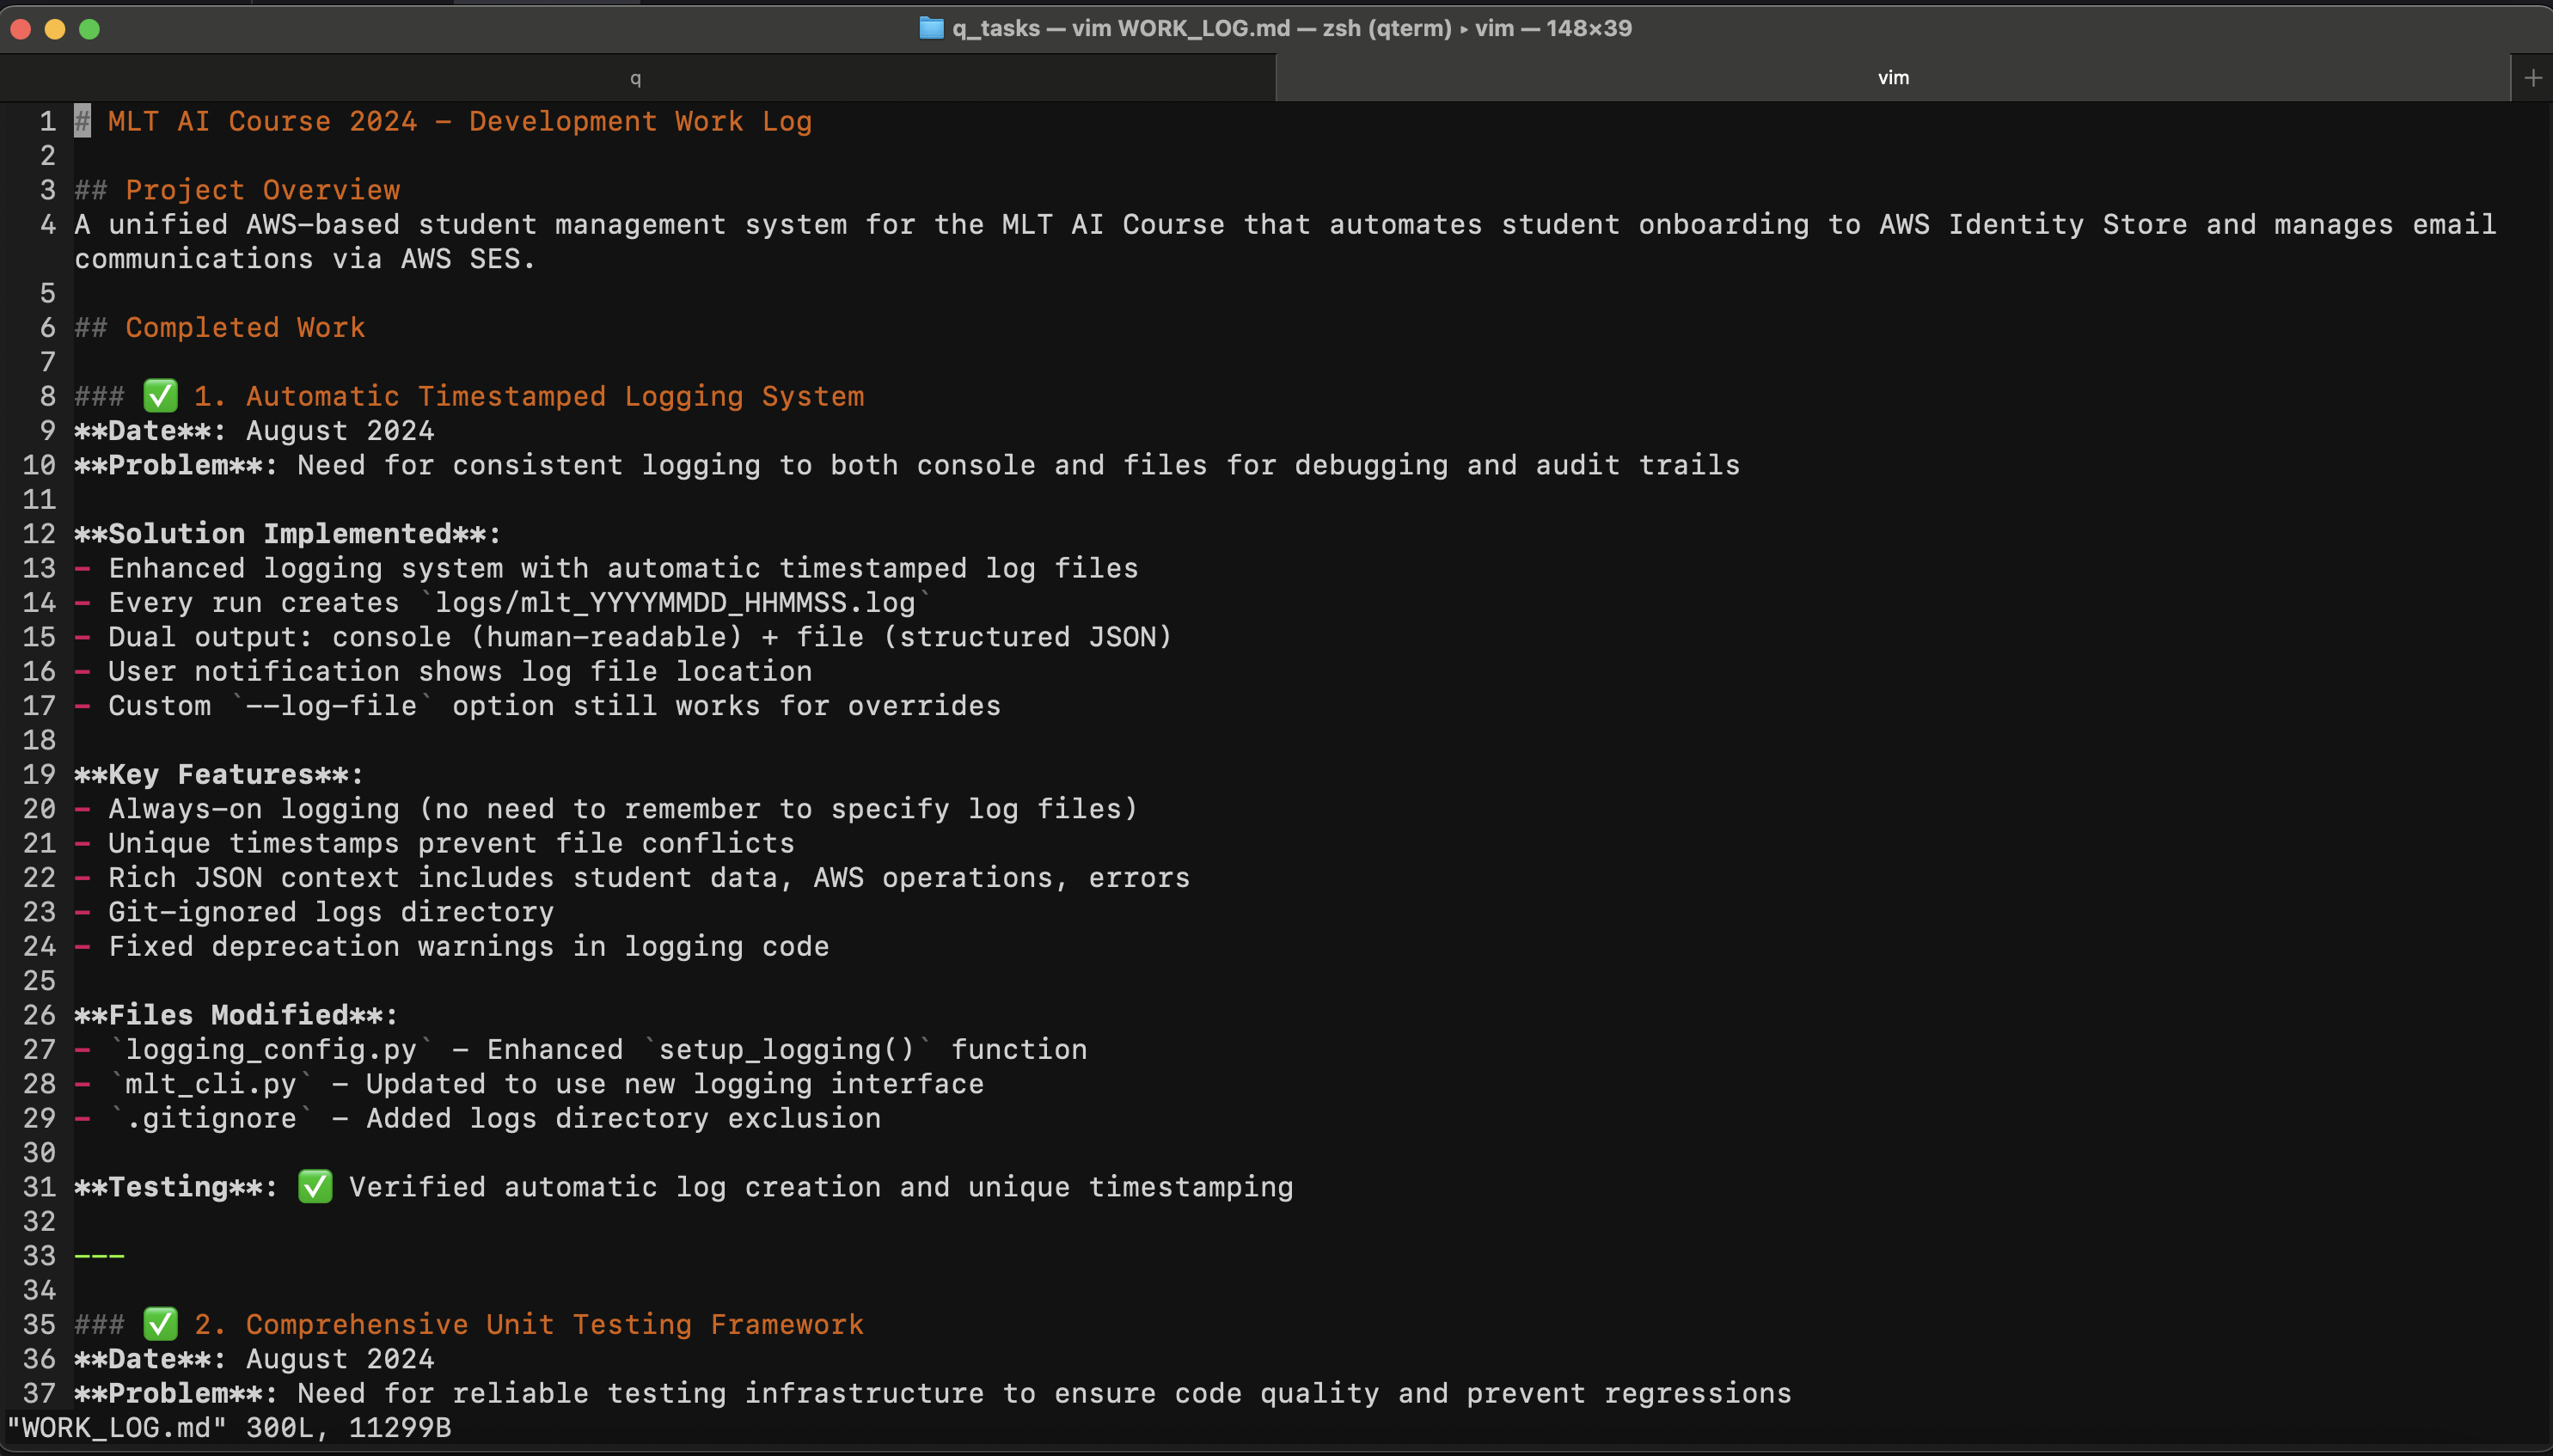Click the "setup_logging()" function text

(x=787, y=1050)
